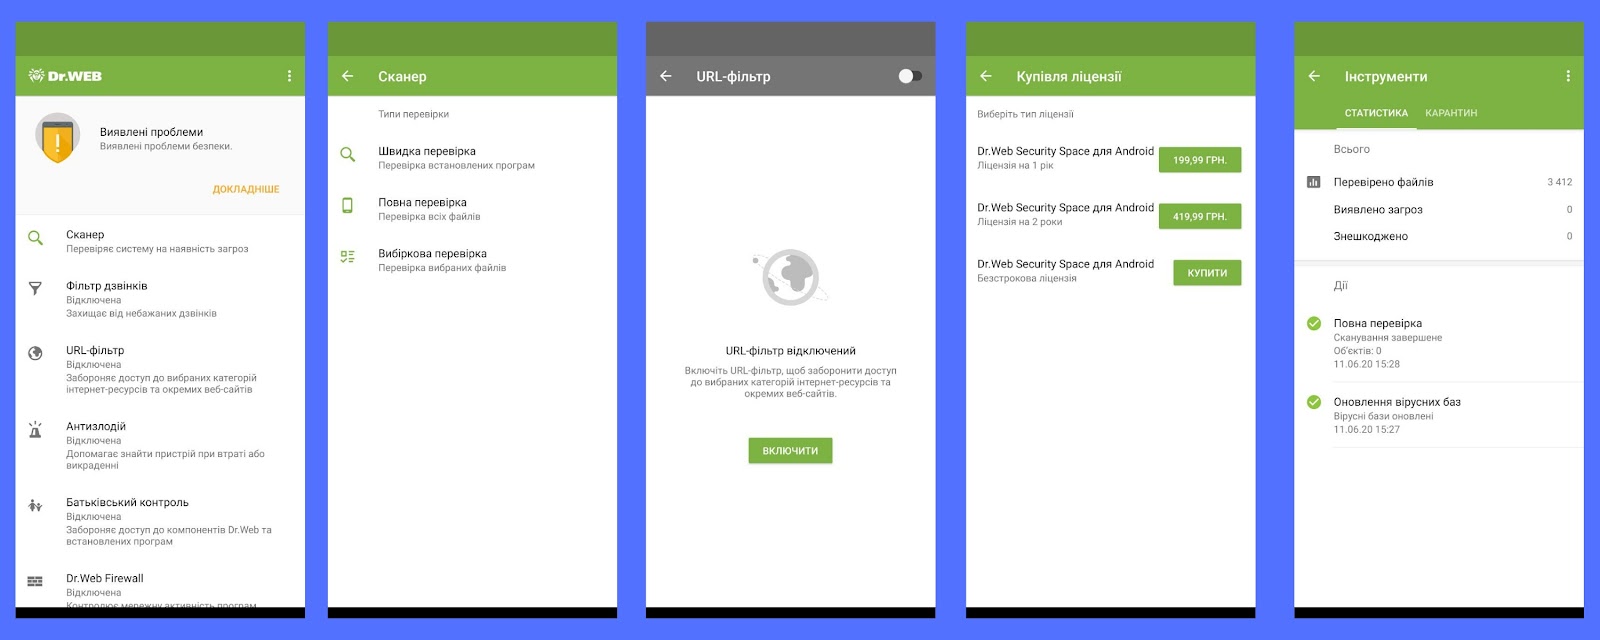Select Ліцензія на 1 рік item text

pos(1015,166)
